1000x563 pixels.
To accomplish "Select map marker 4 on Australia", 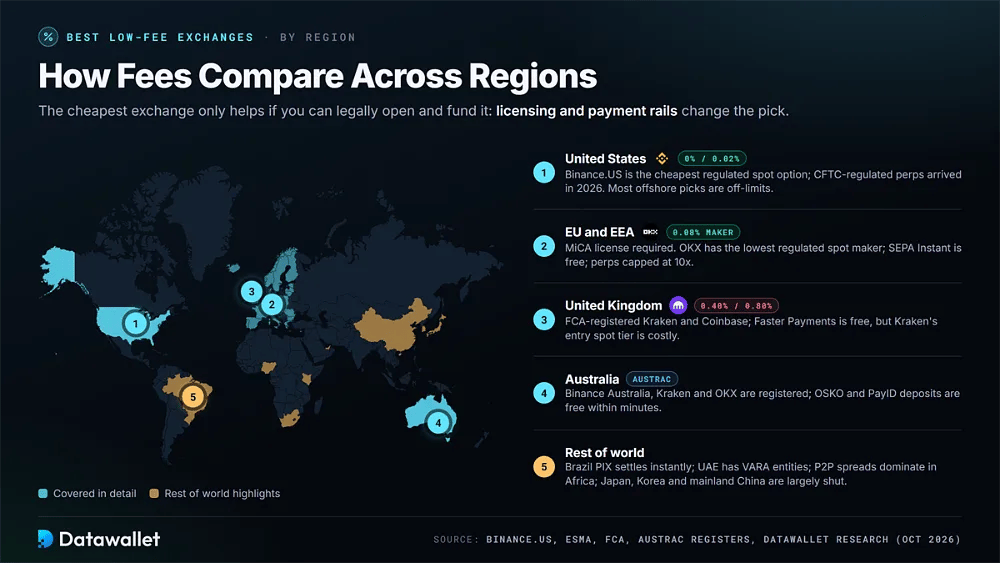I will pos(438,423).
